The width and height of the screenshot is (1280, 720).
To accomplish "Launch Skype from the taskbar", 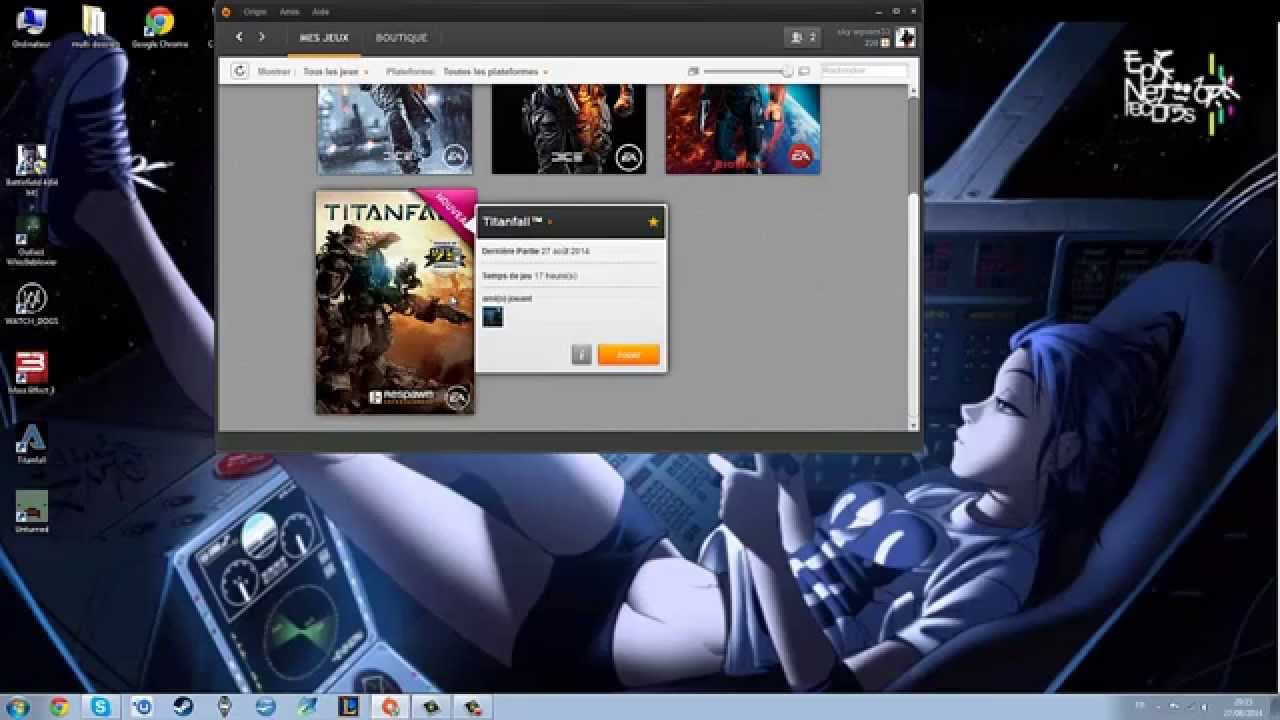I will pyautogui.click(x=101, y=707).
